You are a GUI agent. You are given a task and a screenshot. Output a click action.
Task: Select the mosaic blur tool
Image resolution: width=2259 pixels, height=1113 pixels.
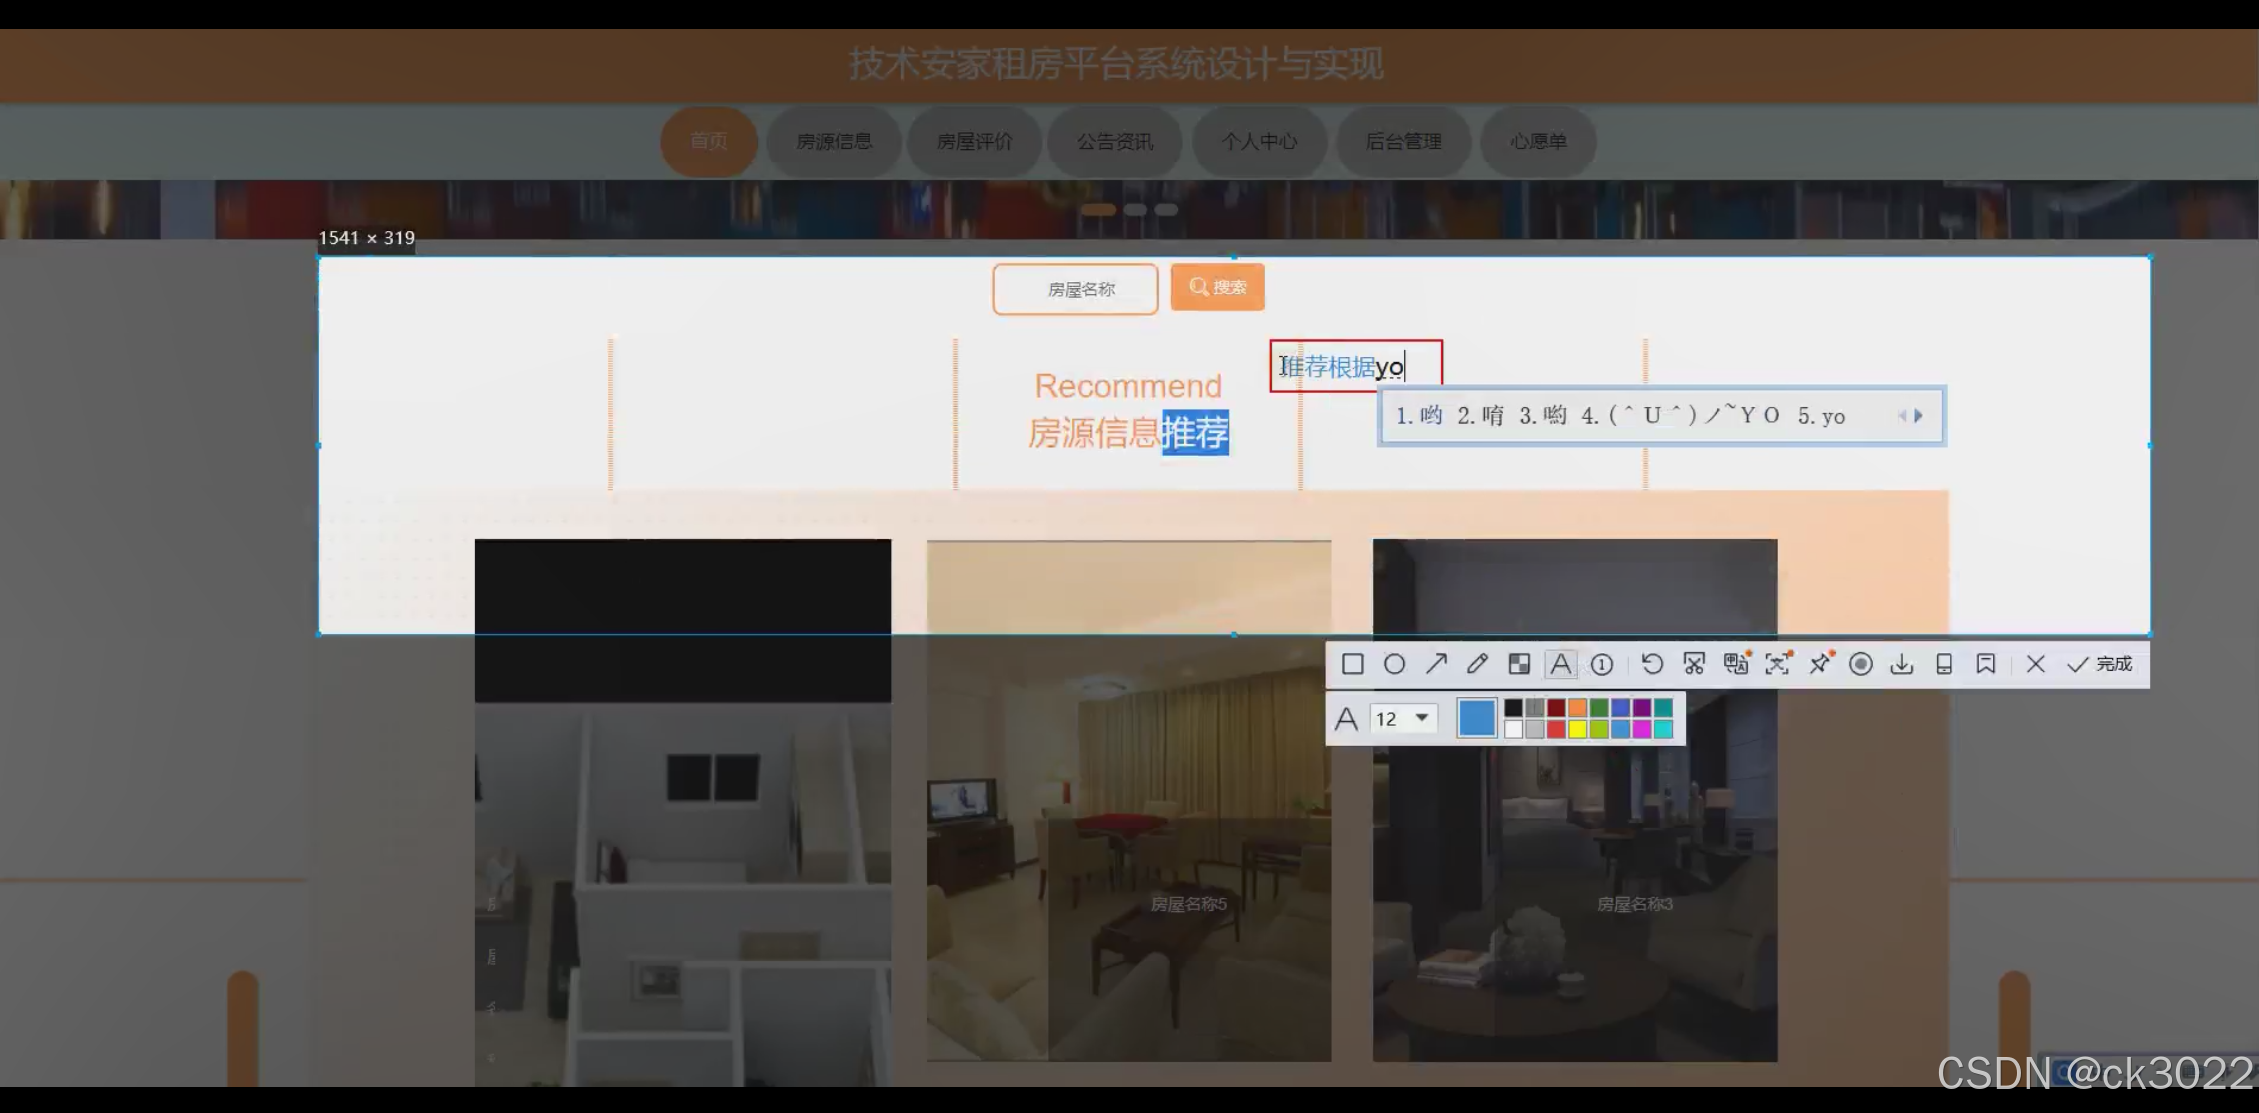click(x=1519, y=664)
